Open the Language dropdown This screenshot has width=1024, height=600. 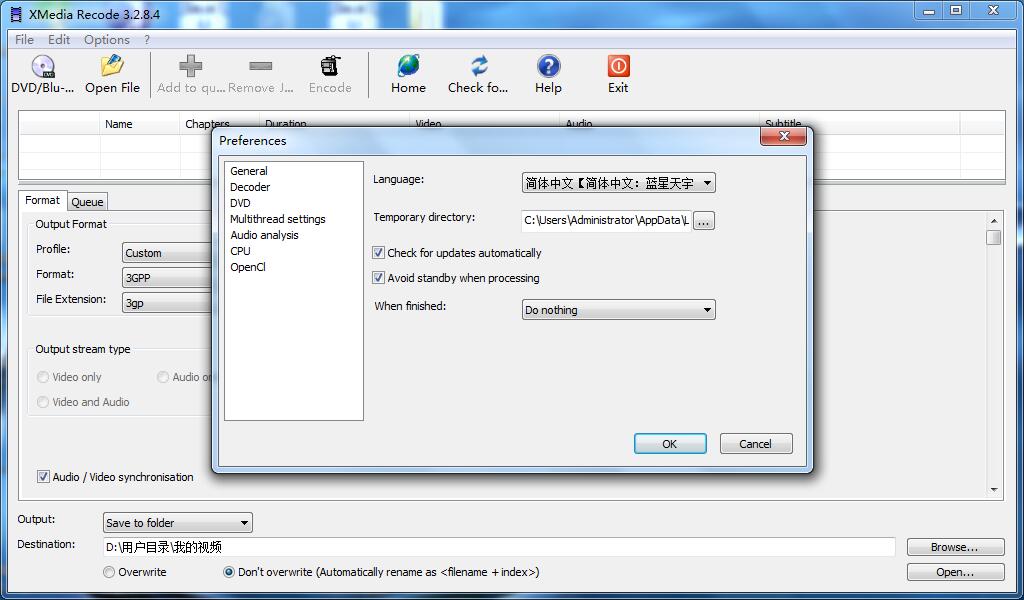618,183
